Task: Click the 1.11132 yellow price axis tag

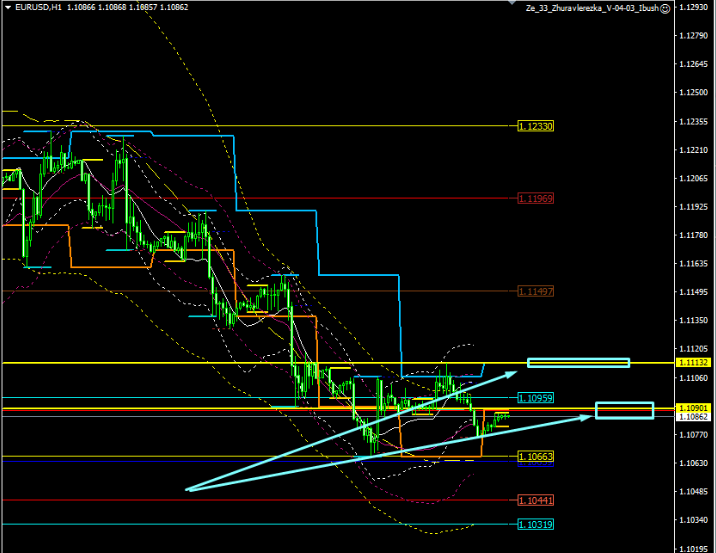Action: point(692,362)
